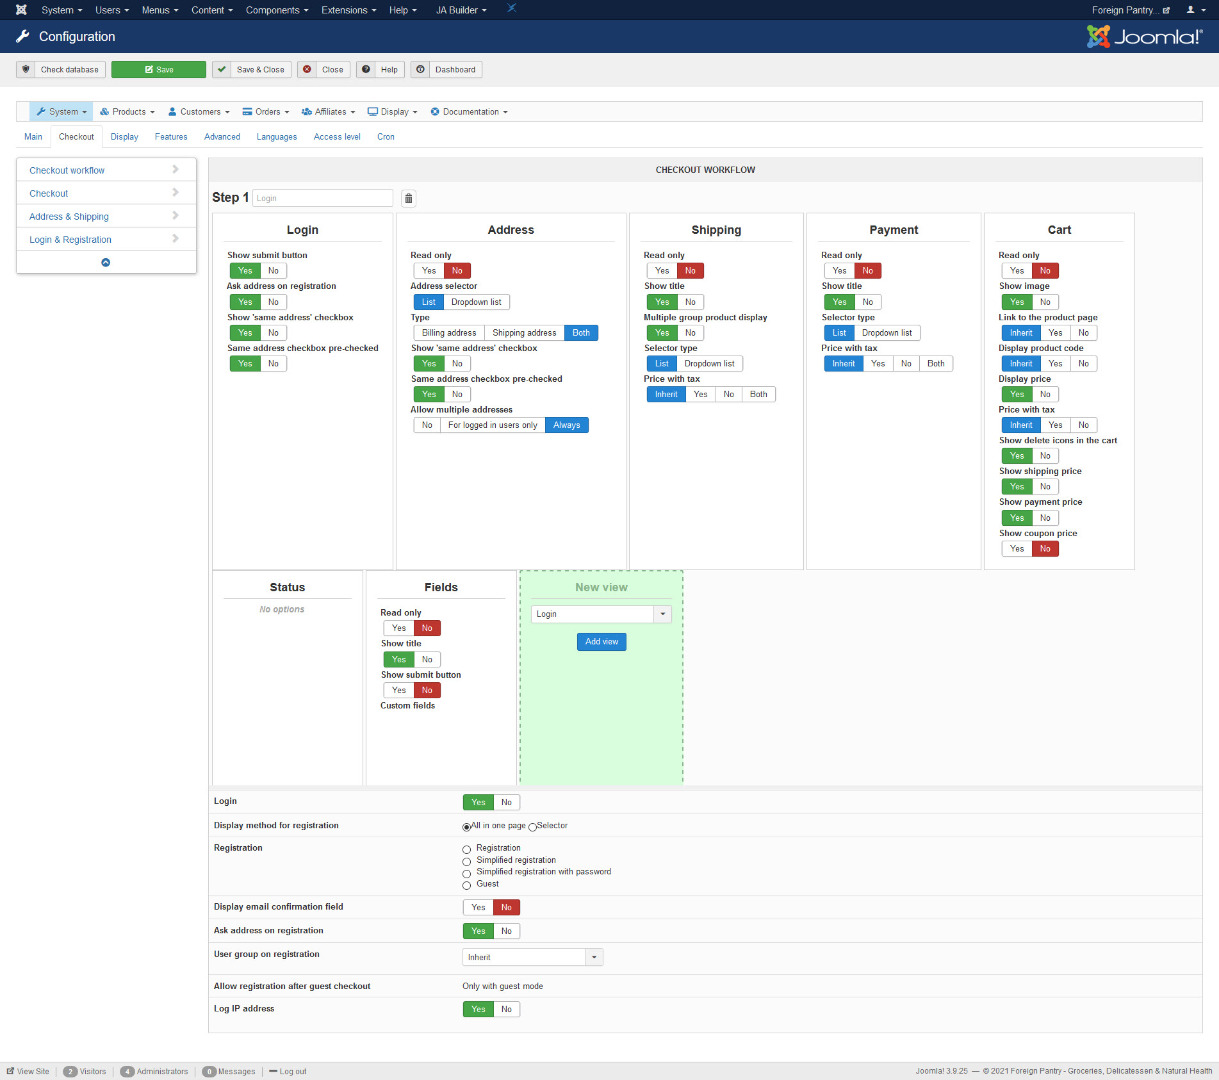Collapse the sidebar using the up-arrow icon
This screenshot has width=1219, height=1080.
tap(106, 263)
